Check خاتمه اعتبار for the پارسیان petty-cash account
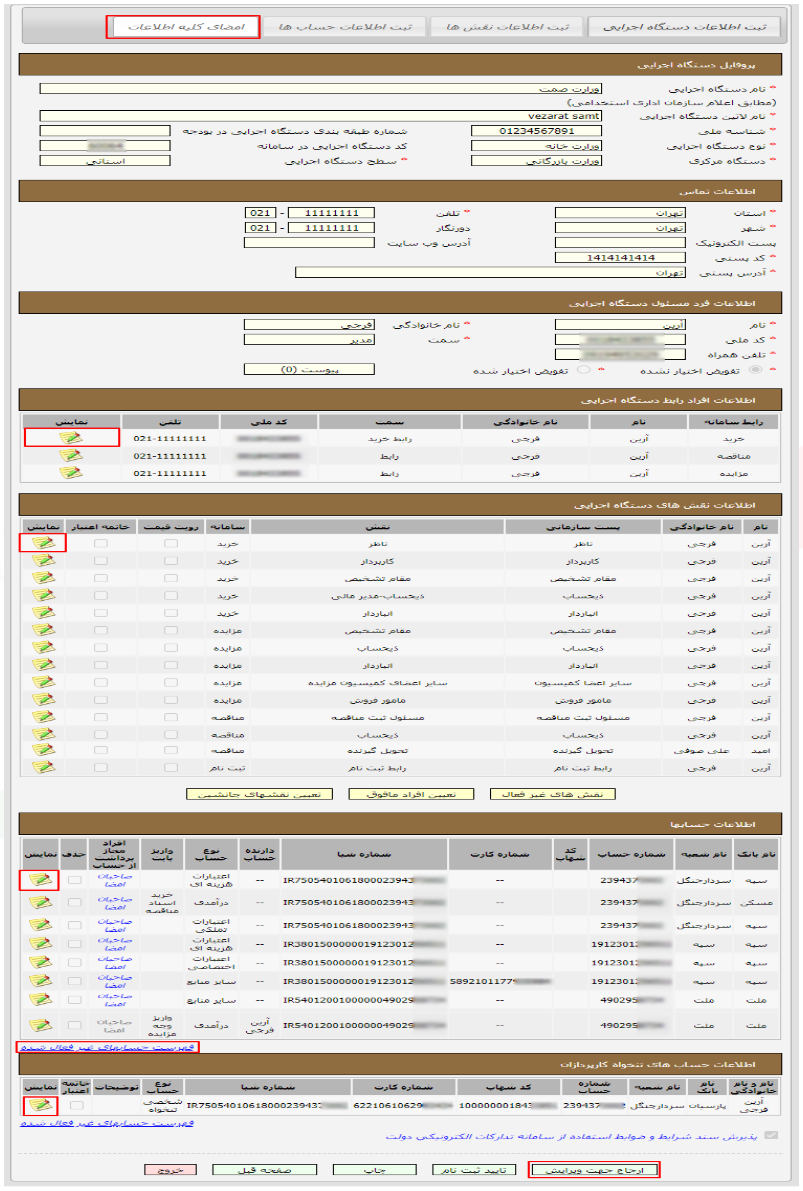 coord(75,1105)
